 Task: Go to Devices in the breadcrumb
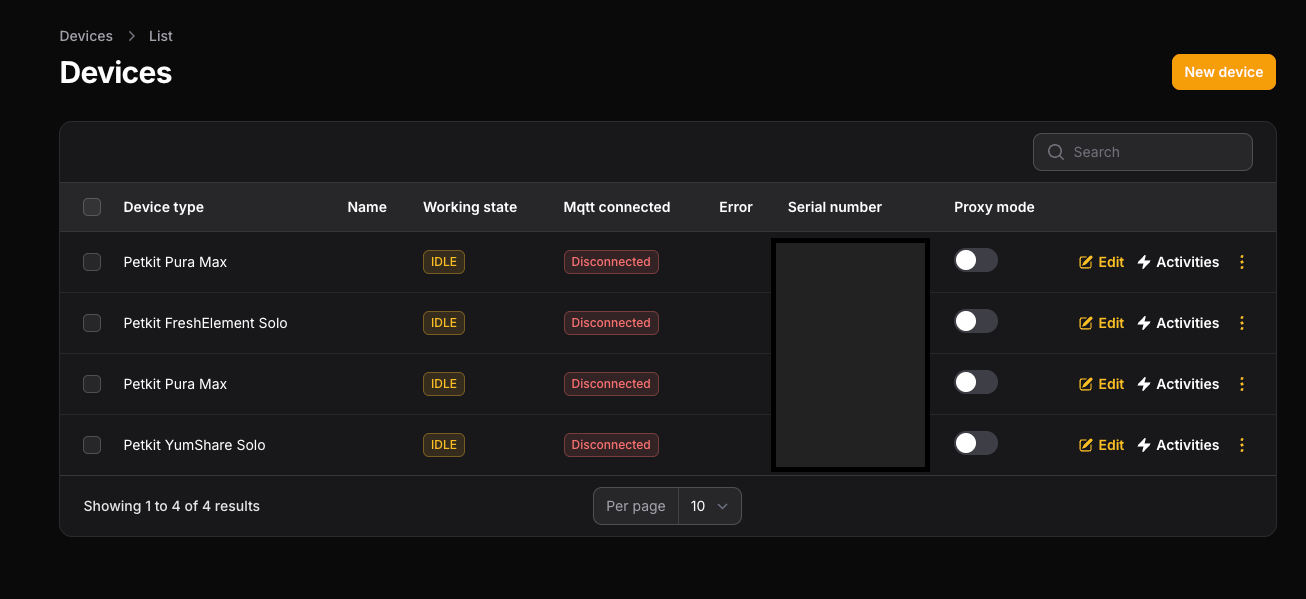tap(86, 36)
